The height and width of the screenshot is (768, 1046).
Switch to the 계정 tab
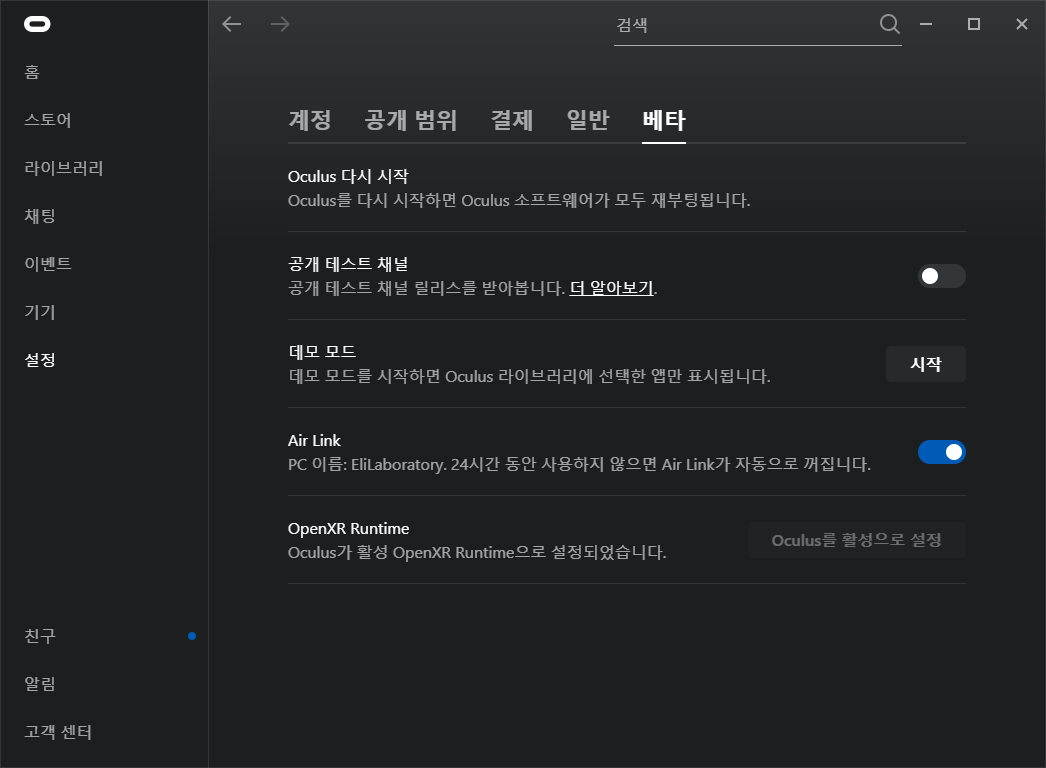(310, 120)
